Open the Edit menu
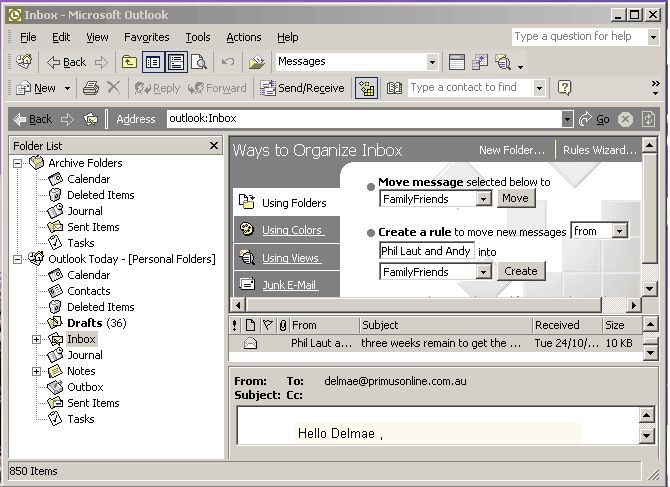This screenshot has width=670, height=487. 61,37
